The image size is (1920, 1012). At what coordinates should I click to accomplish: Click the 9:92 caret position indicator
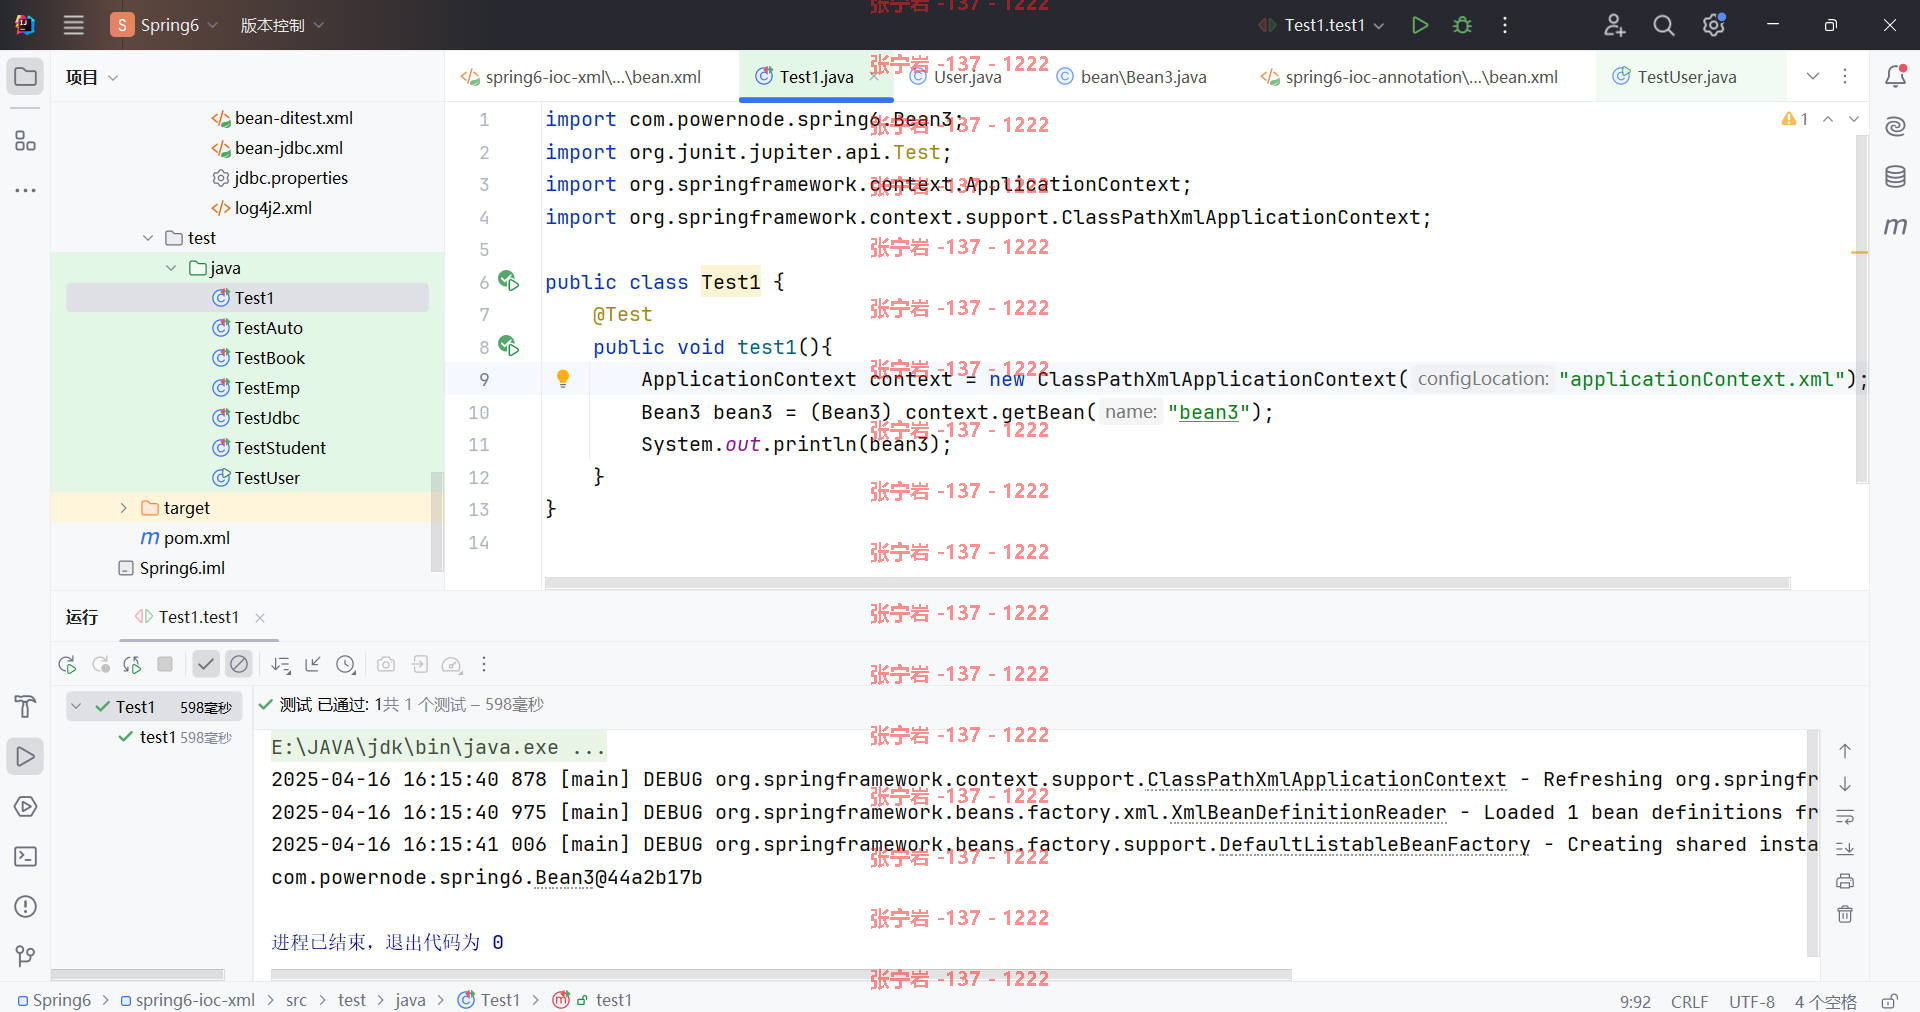(1635, 1001)
